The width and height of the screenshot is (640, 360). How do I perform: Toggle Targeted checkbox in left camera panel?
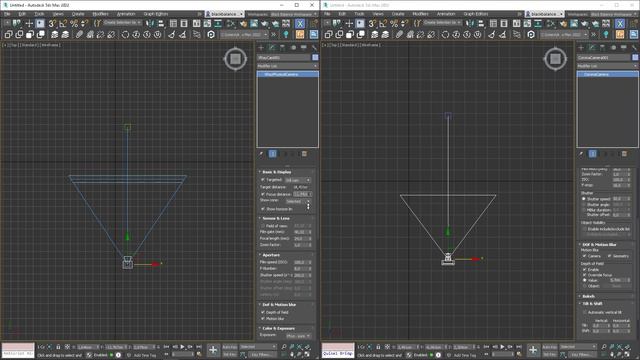(263, 180)
